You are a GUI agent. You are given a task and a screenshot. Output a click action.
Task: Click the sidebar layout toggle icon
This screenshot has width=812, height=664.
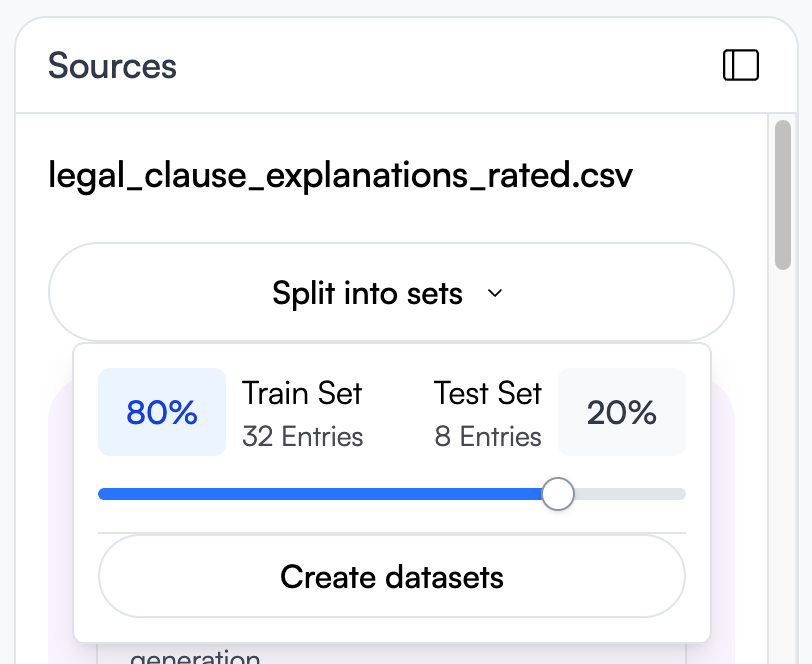point(741,64)
